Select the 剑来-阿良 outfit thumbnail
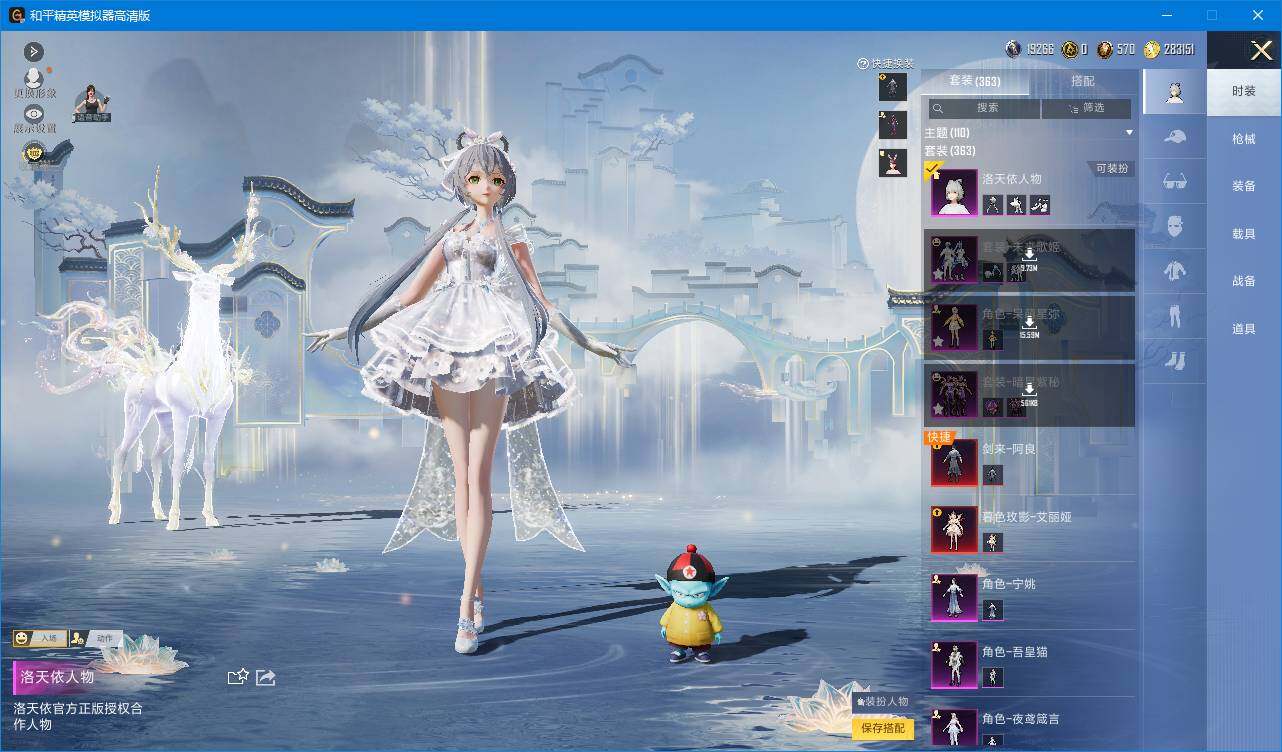Viewport: 1282px width, 752px height. click(x=954, y=463)
